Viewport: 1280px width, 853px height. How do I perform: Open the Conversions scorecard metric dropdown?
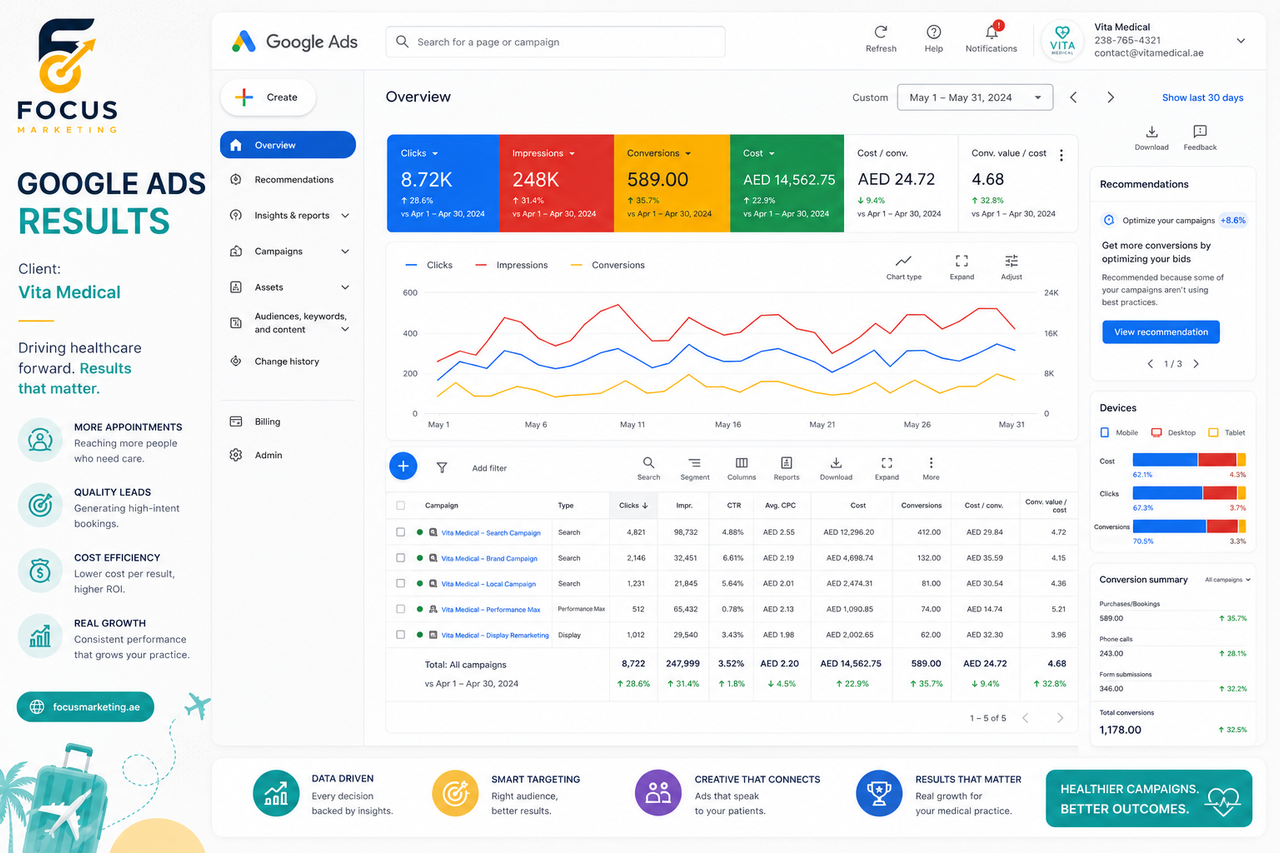coord(688,153)
